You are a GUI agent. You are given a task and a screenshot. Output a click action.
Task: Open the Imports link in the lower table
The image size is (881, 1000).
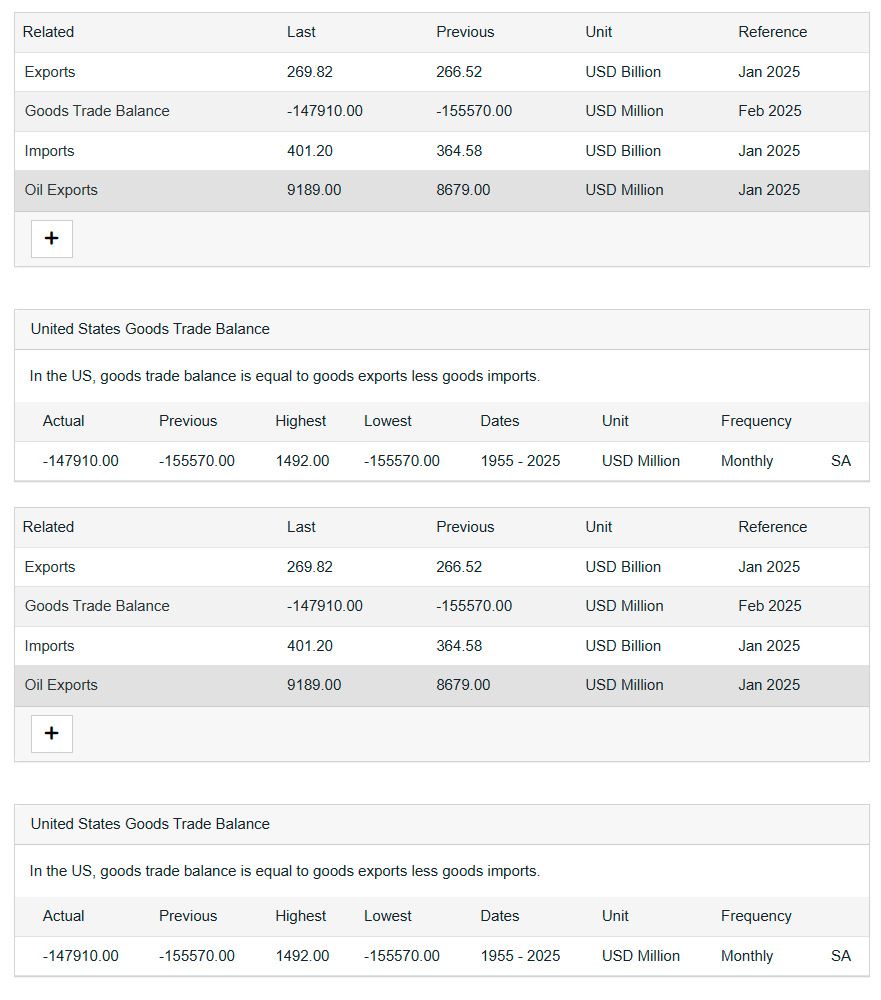click(49, 646)
